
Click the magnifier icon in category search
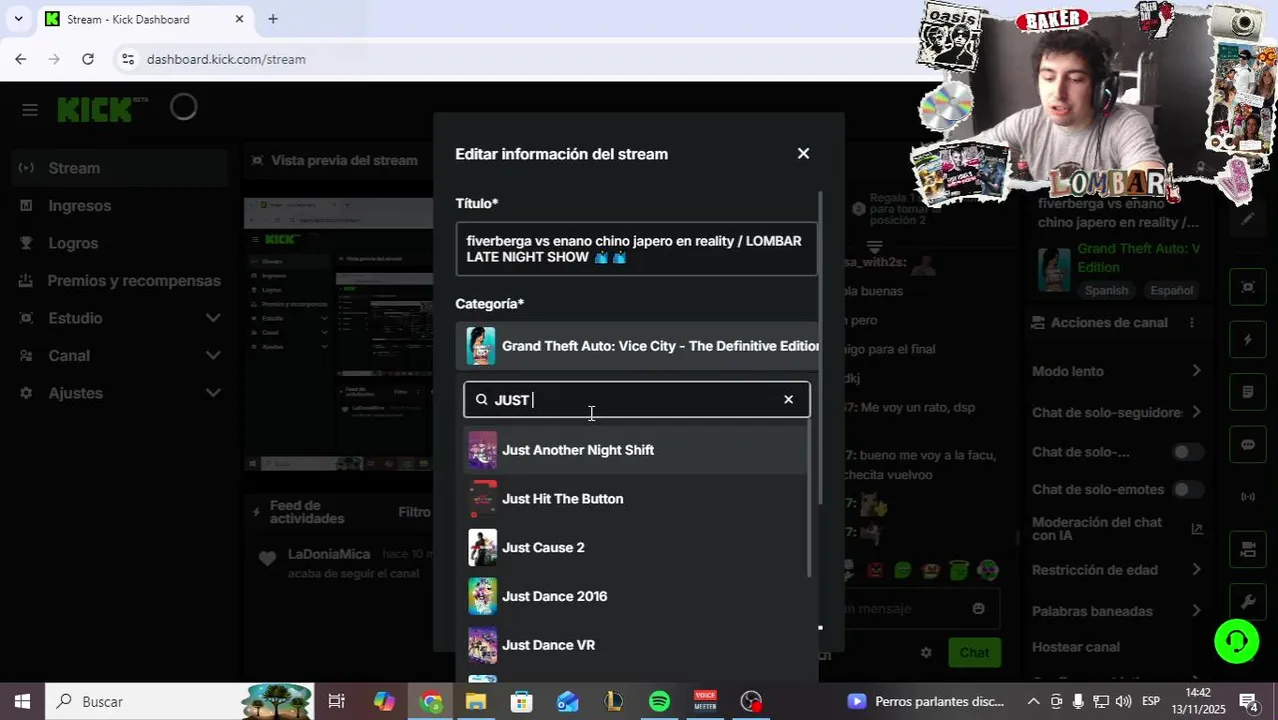[x=481, y=399]
